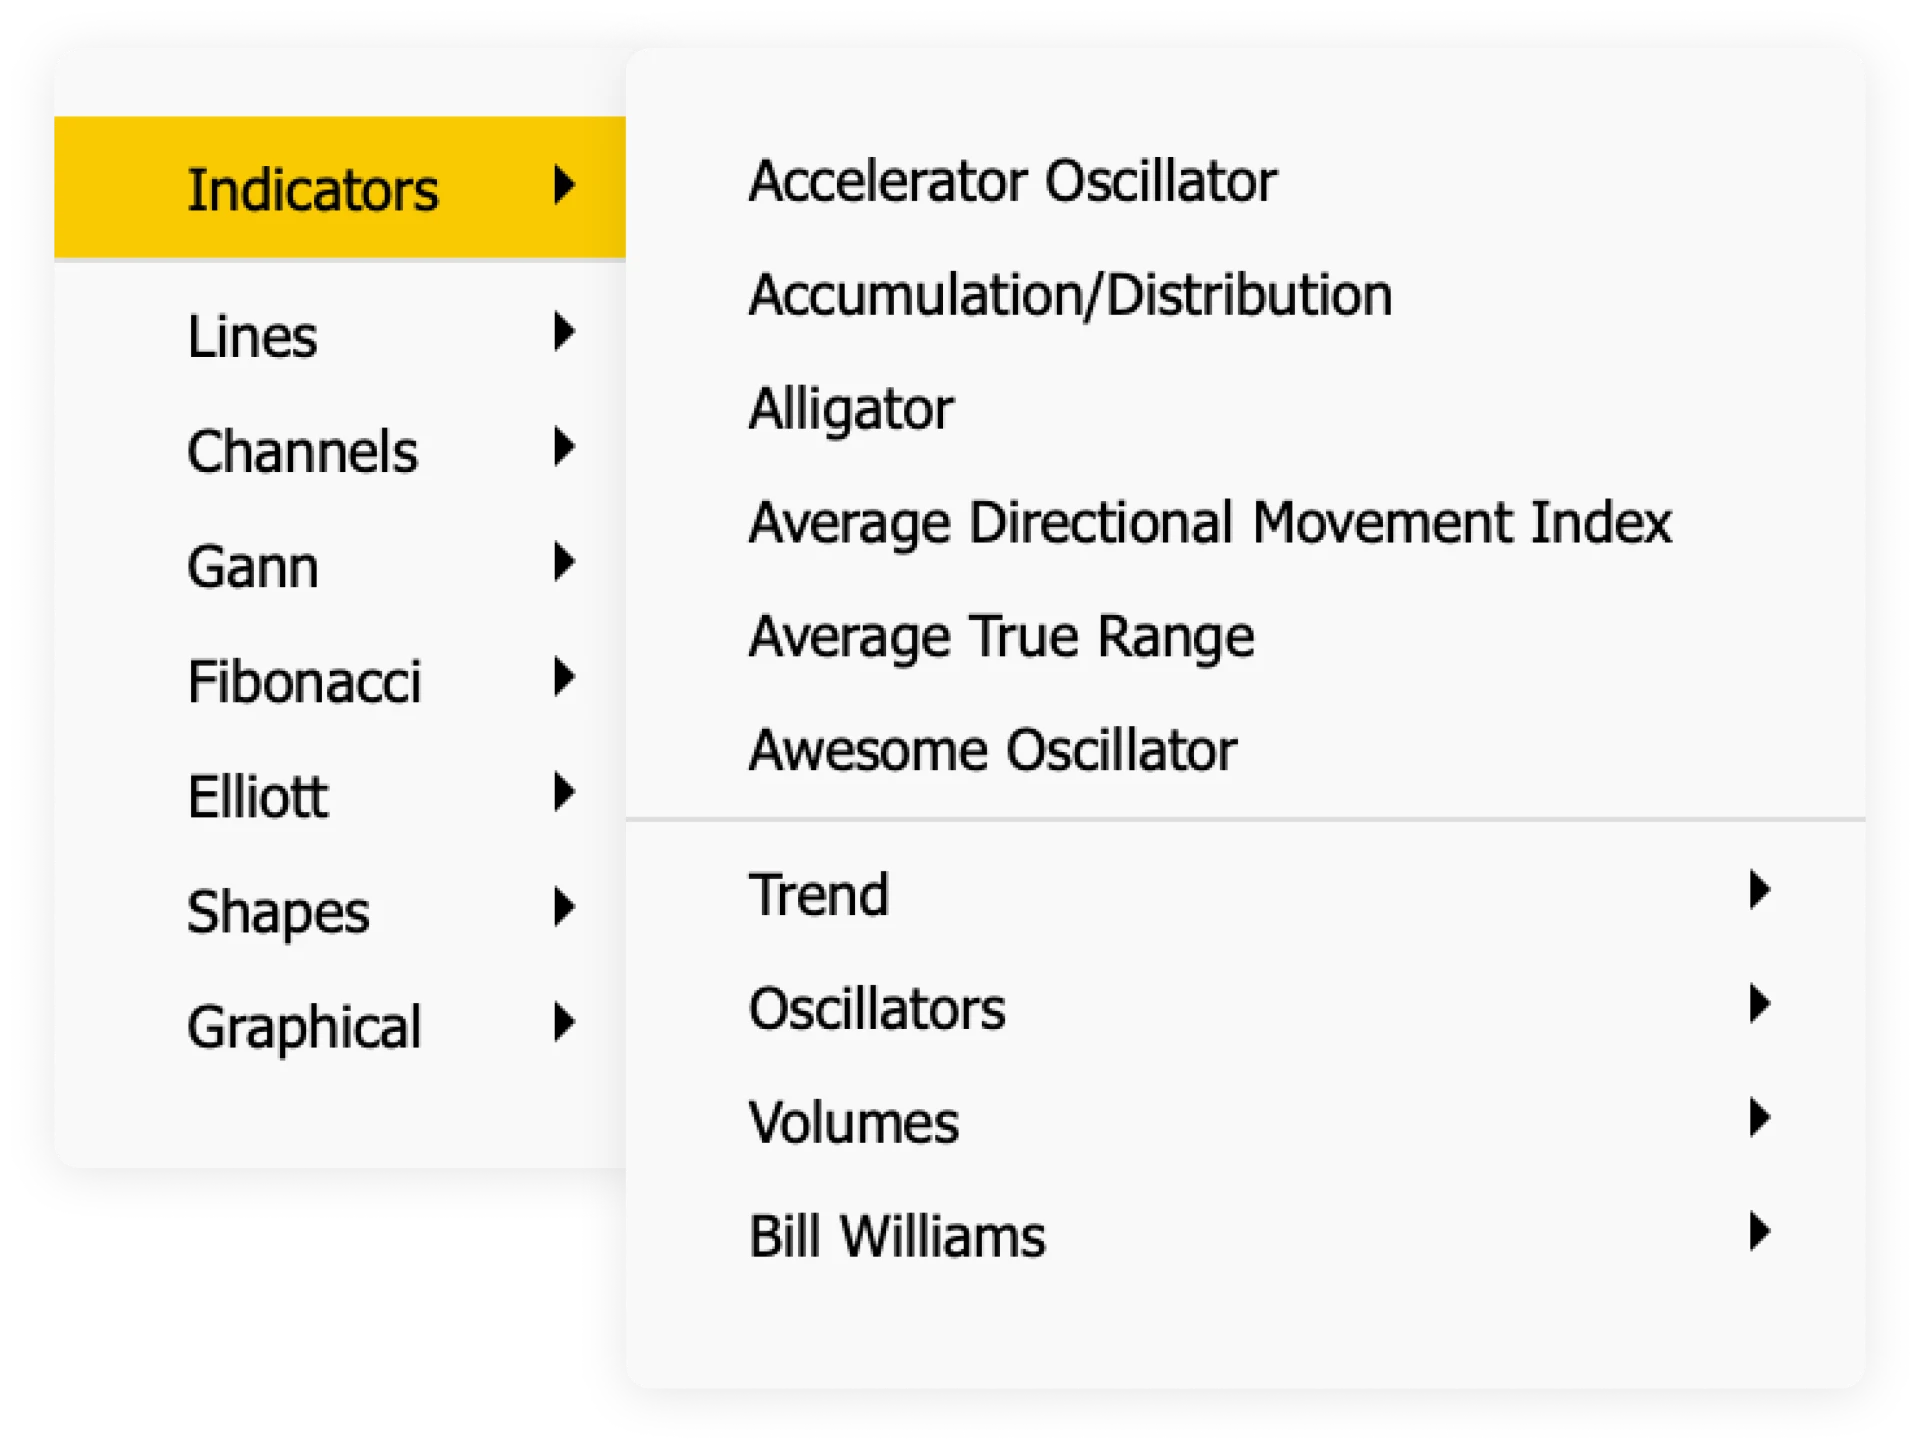Expand the Bill Williams submenu arrow

(x=1759, y=1232)
